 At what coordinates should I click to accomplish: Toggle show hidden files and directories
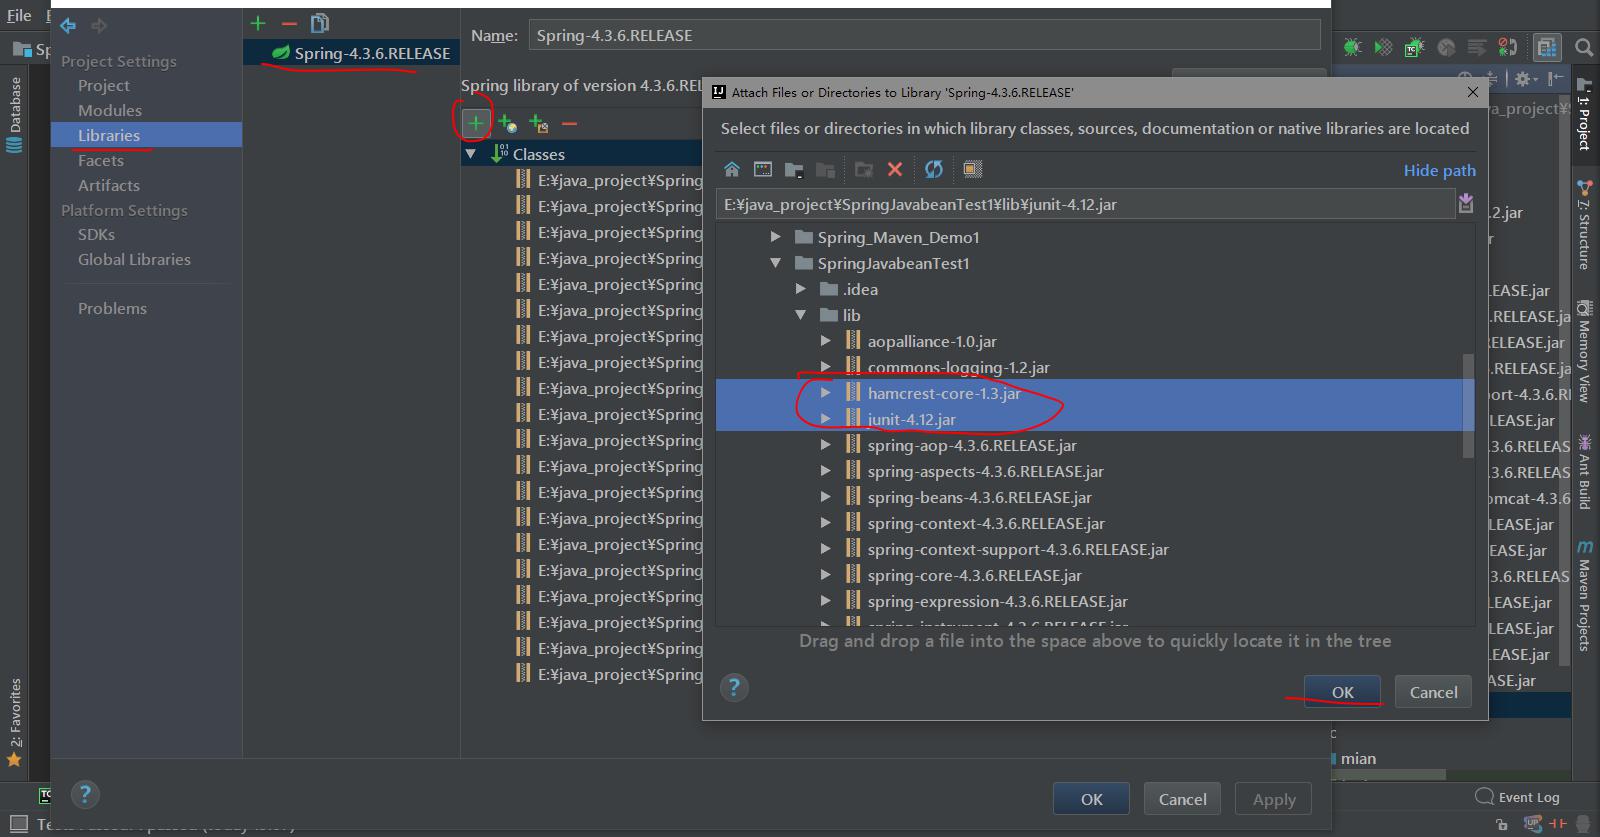(972, 169)
